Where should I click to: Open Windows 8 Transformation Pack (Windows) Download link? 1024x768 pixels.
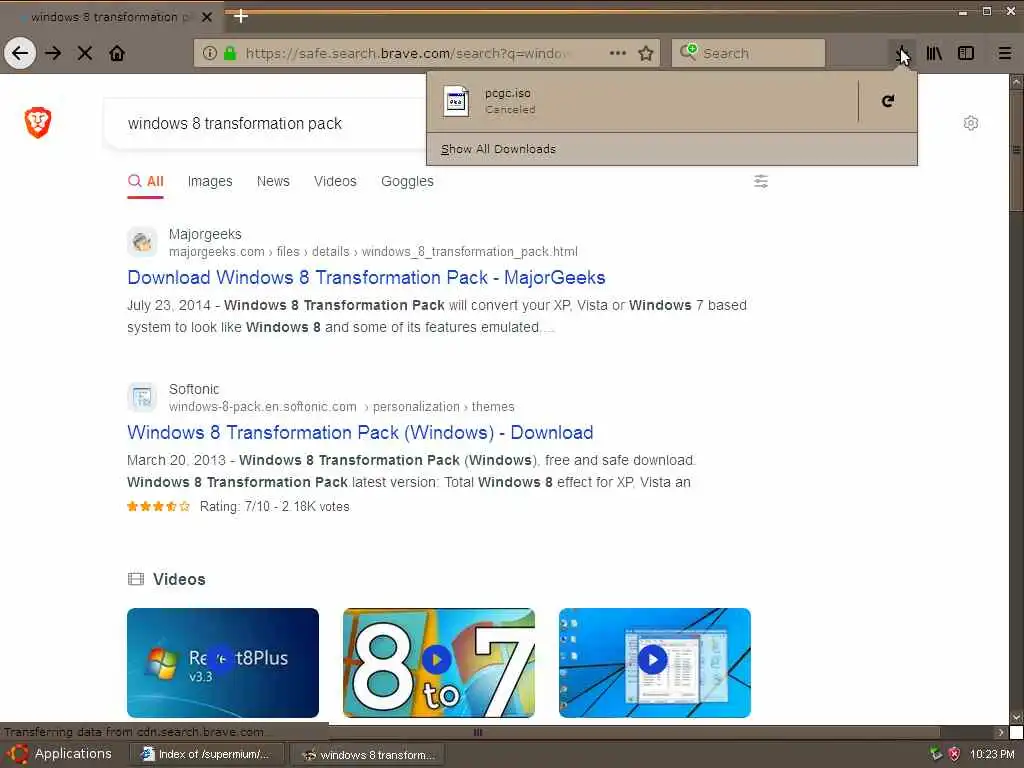pos(360,432)
